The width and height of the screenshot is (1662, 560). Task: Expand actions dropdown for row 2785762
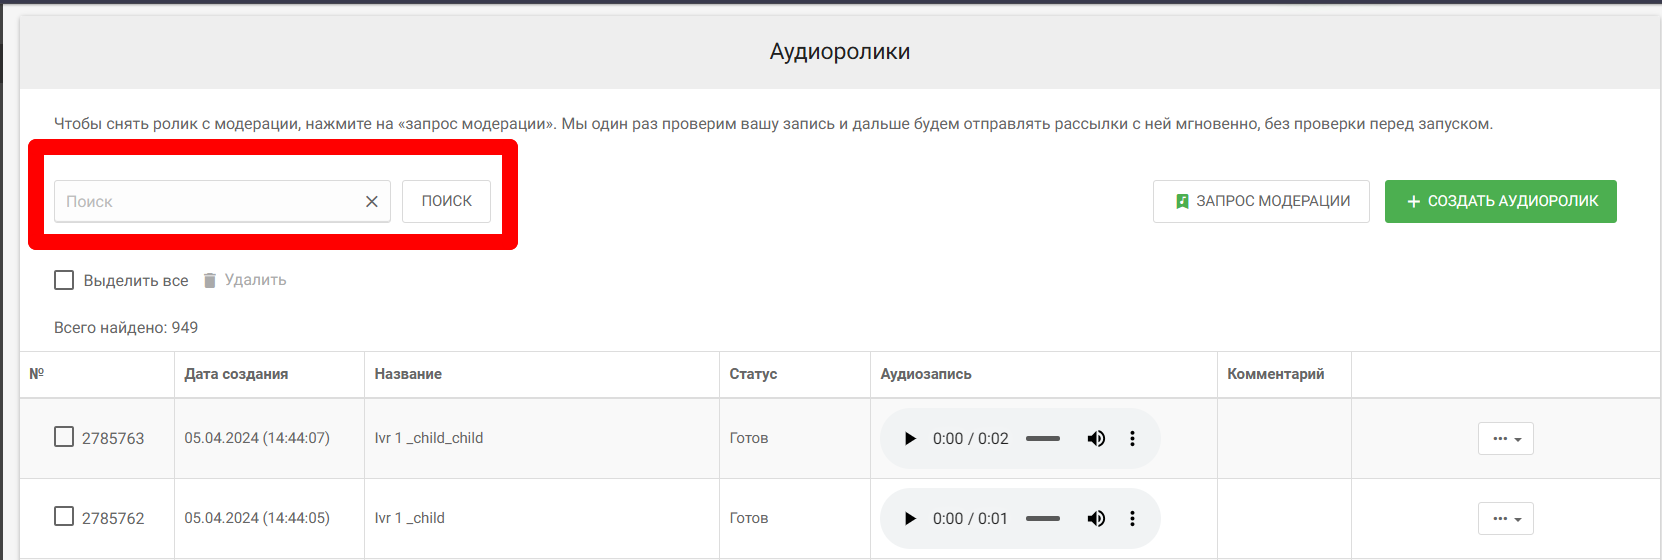tap(1505, 519)
